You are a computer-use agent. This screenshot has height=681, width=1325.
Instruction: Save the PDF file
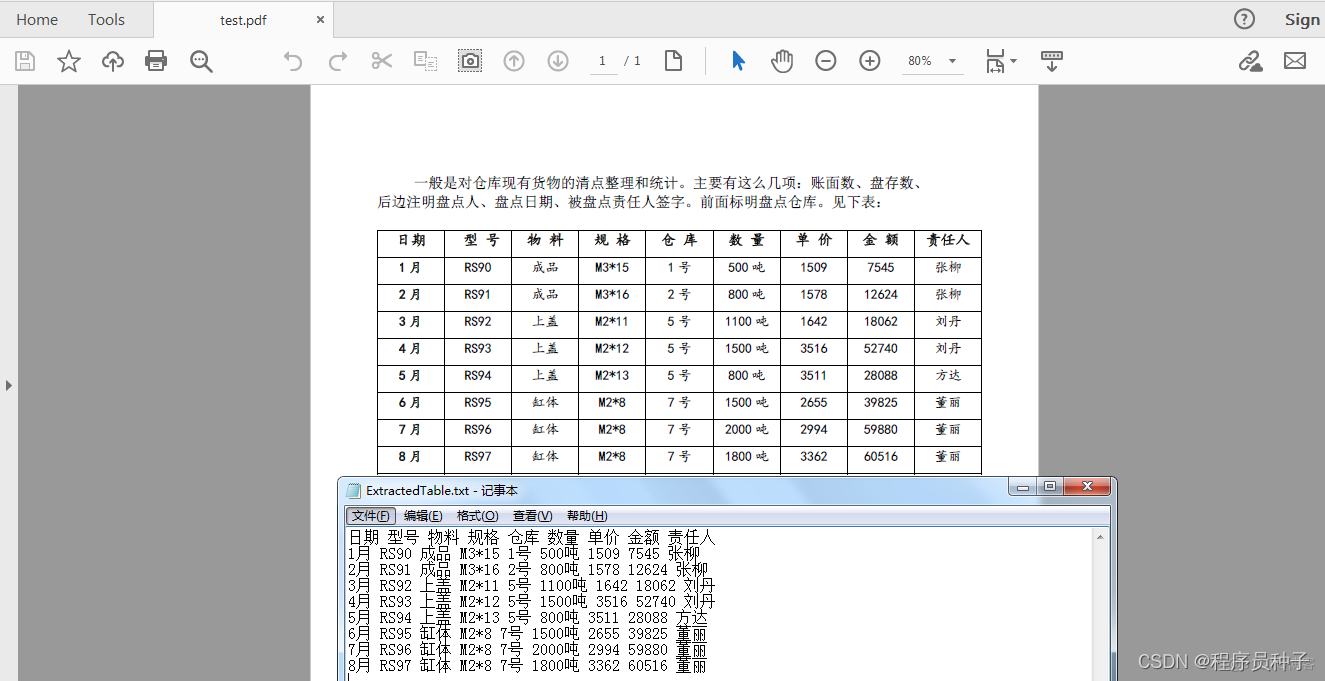(24, 61)
